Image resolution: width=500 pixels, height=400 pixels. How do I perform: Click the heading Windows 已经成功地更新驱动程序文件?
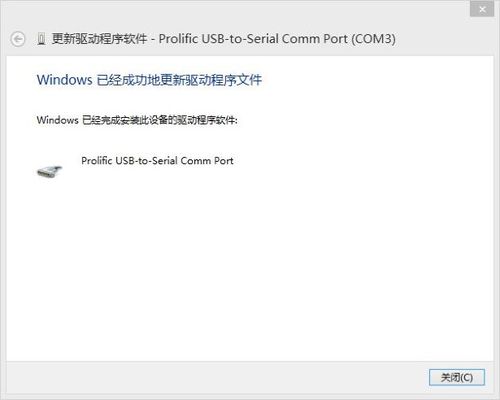149,80
